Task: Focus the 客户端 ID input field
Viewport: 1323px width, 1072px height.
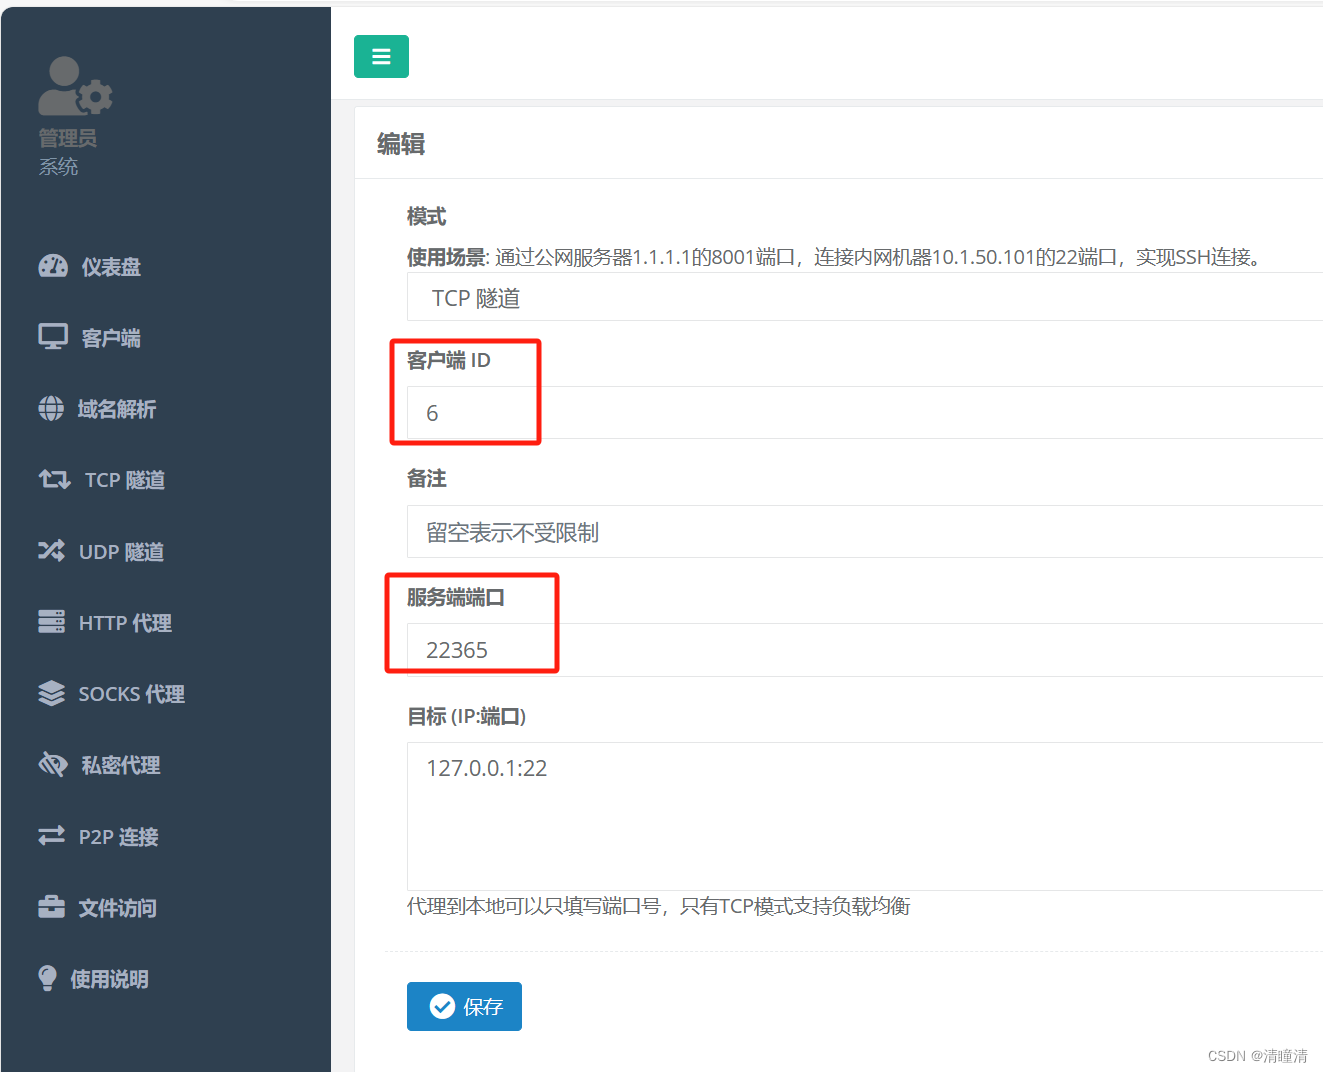Action: 865,412
